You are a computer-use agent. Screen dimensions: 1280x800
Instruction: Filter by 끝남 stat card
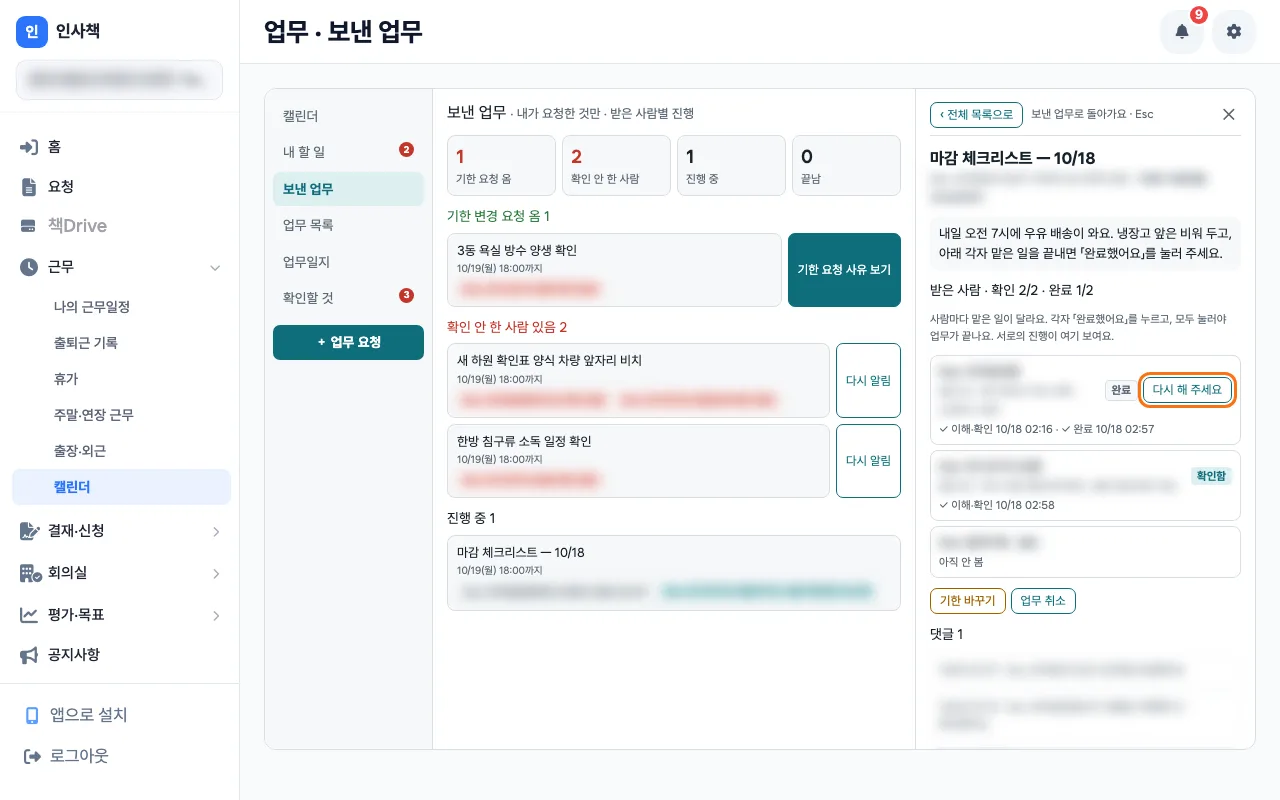(x=846, y=165)
